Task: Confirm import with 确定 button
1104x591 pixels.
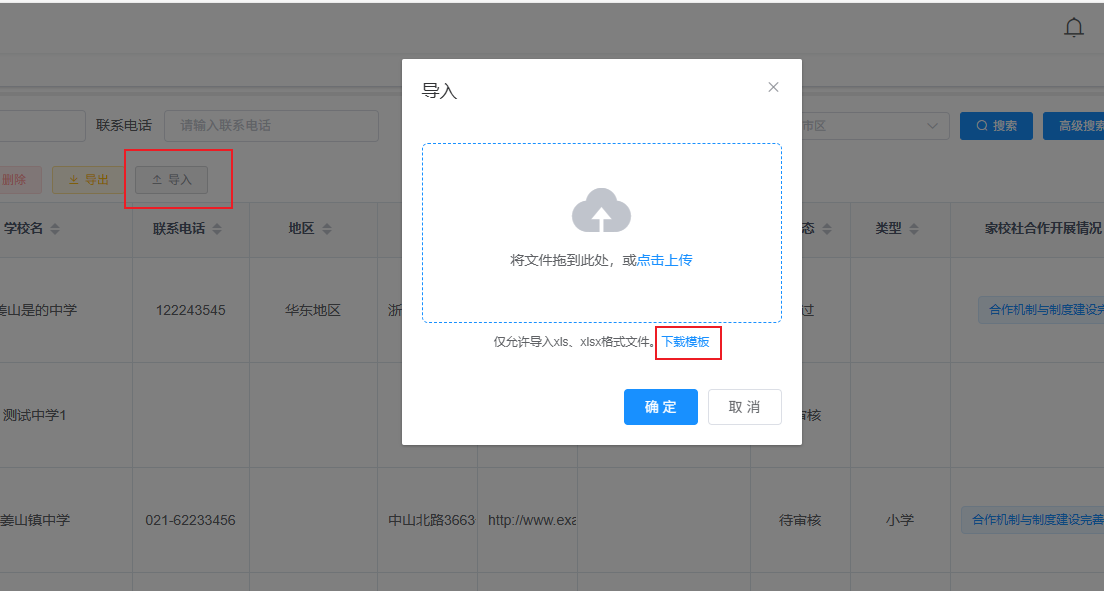Action: pos(660,407)
